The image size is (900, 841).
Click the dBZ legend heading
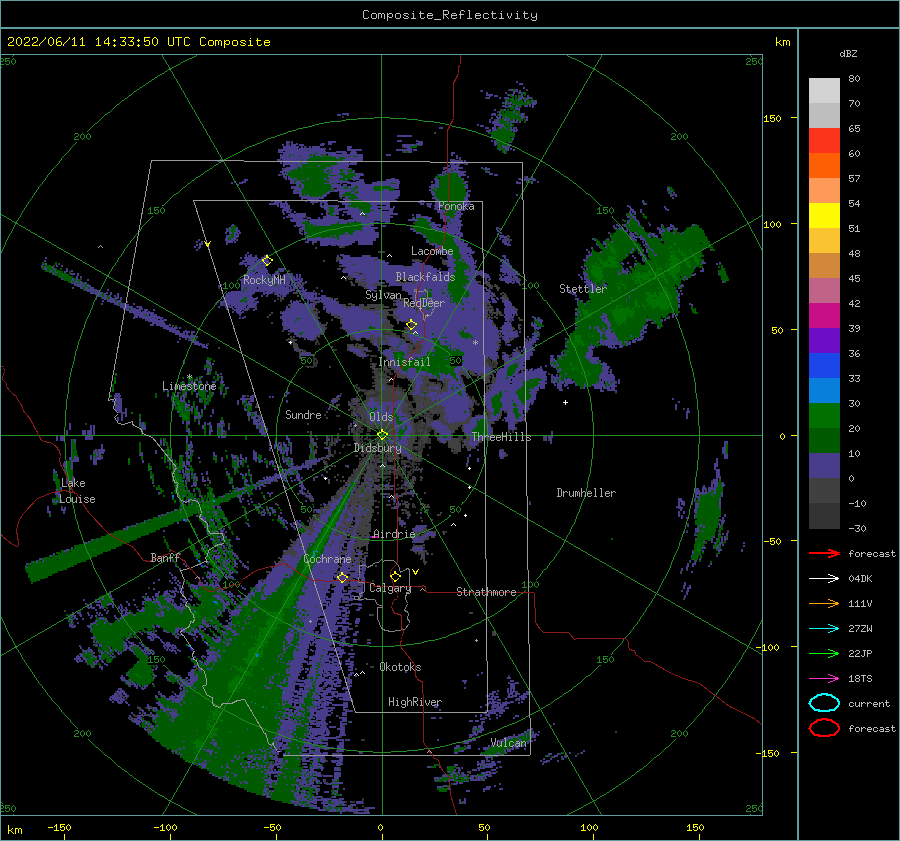(x=848, y=53)
